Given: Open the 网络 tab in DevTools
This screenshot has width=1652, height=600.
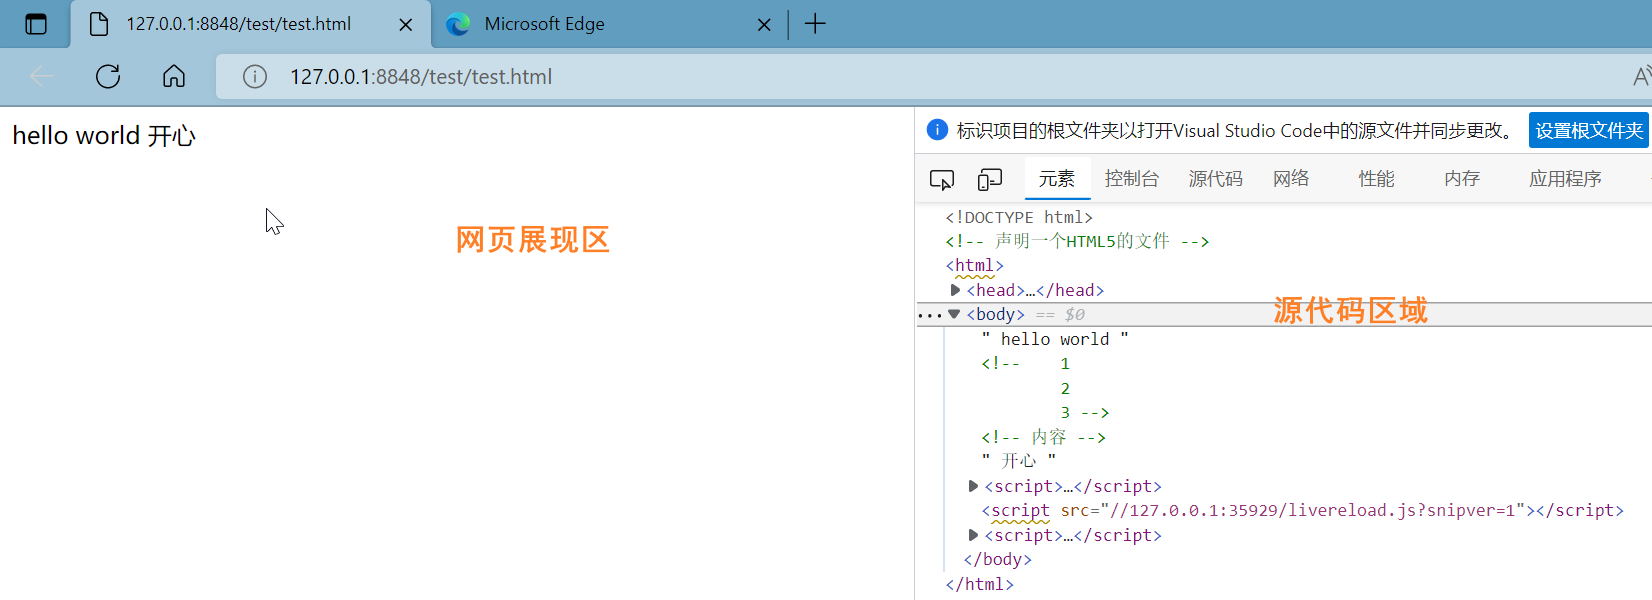Looking at the screenshot, I should [x=1291, y=179].
